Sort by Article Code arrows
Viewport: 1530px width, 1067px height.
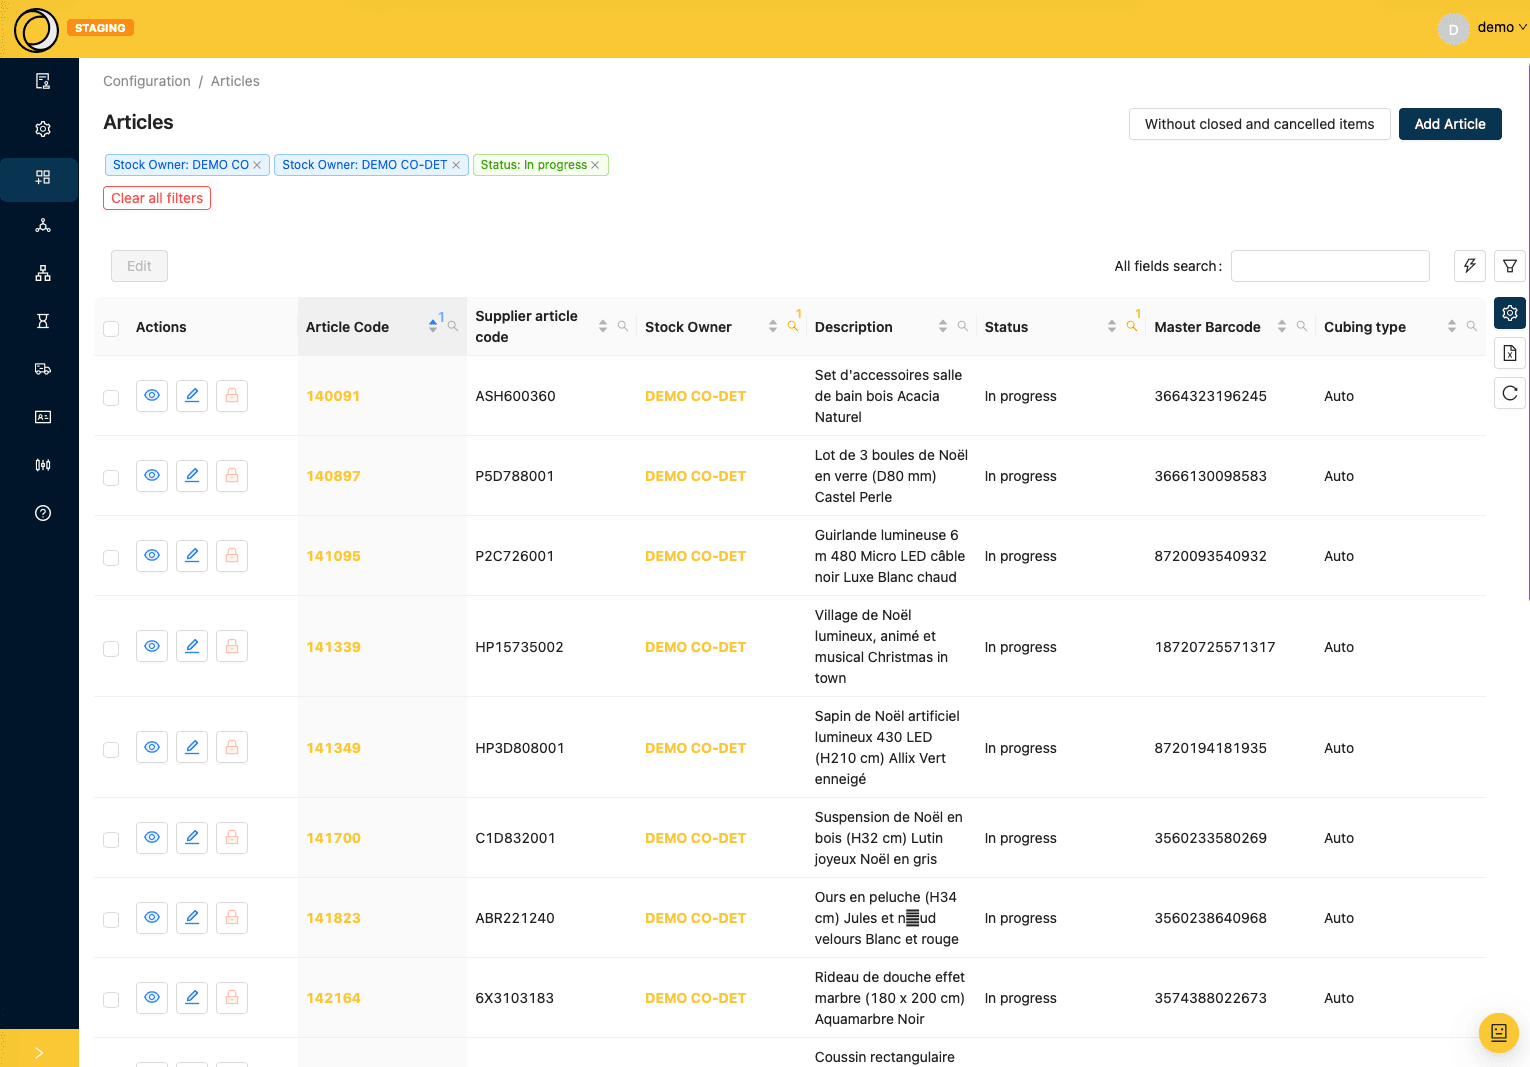[433, 326]
